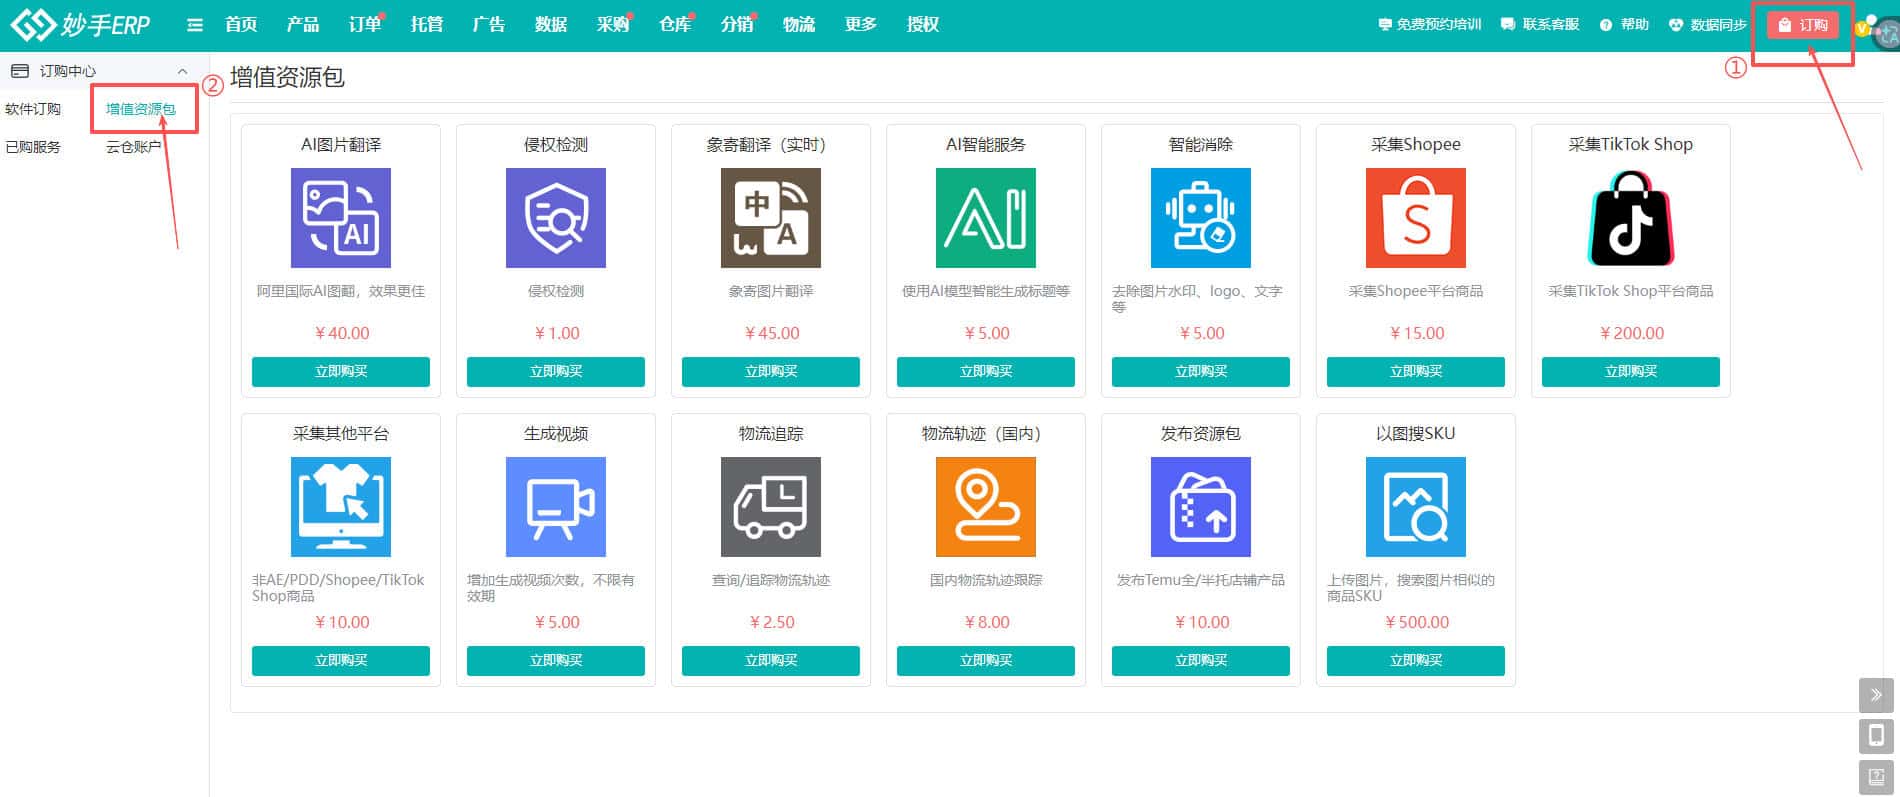Click 数据同步 in header
The image size is (1900, 797).
(1708, 25)
